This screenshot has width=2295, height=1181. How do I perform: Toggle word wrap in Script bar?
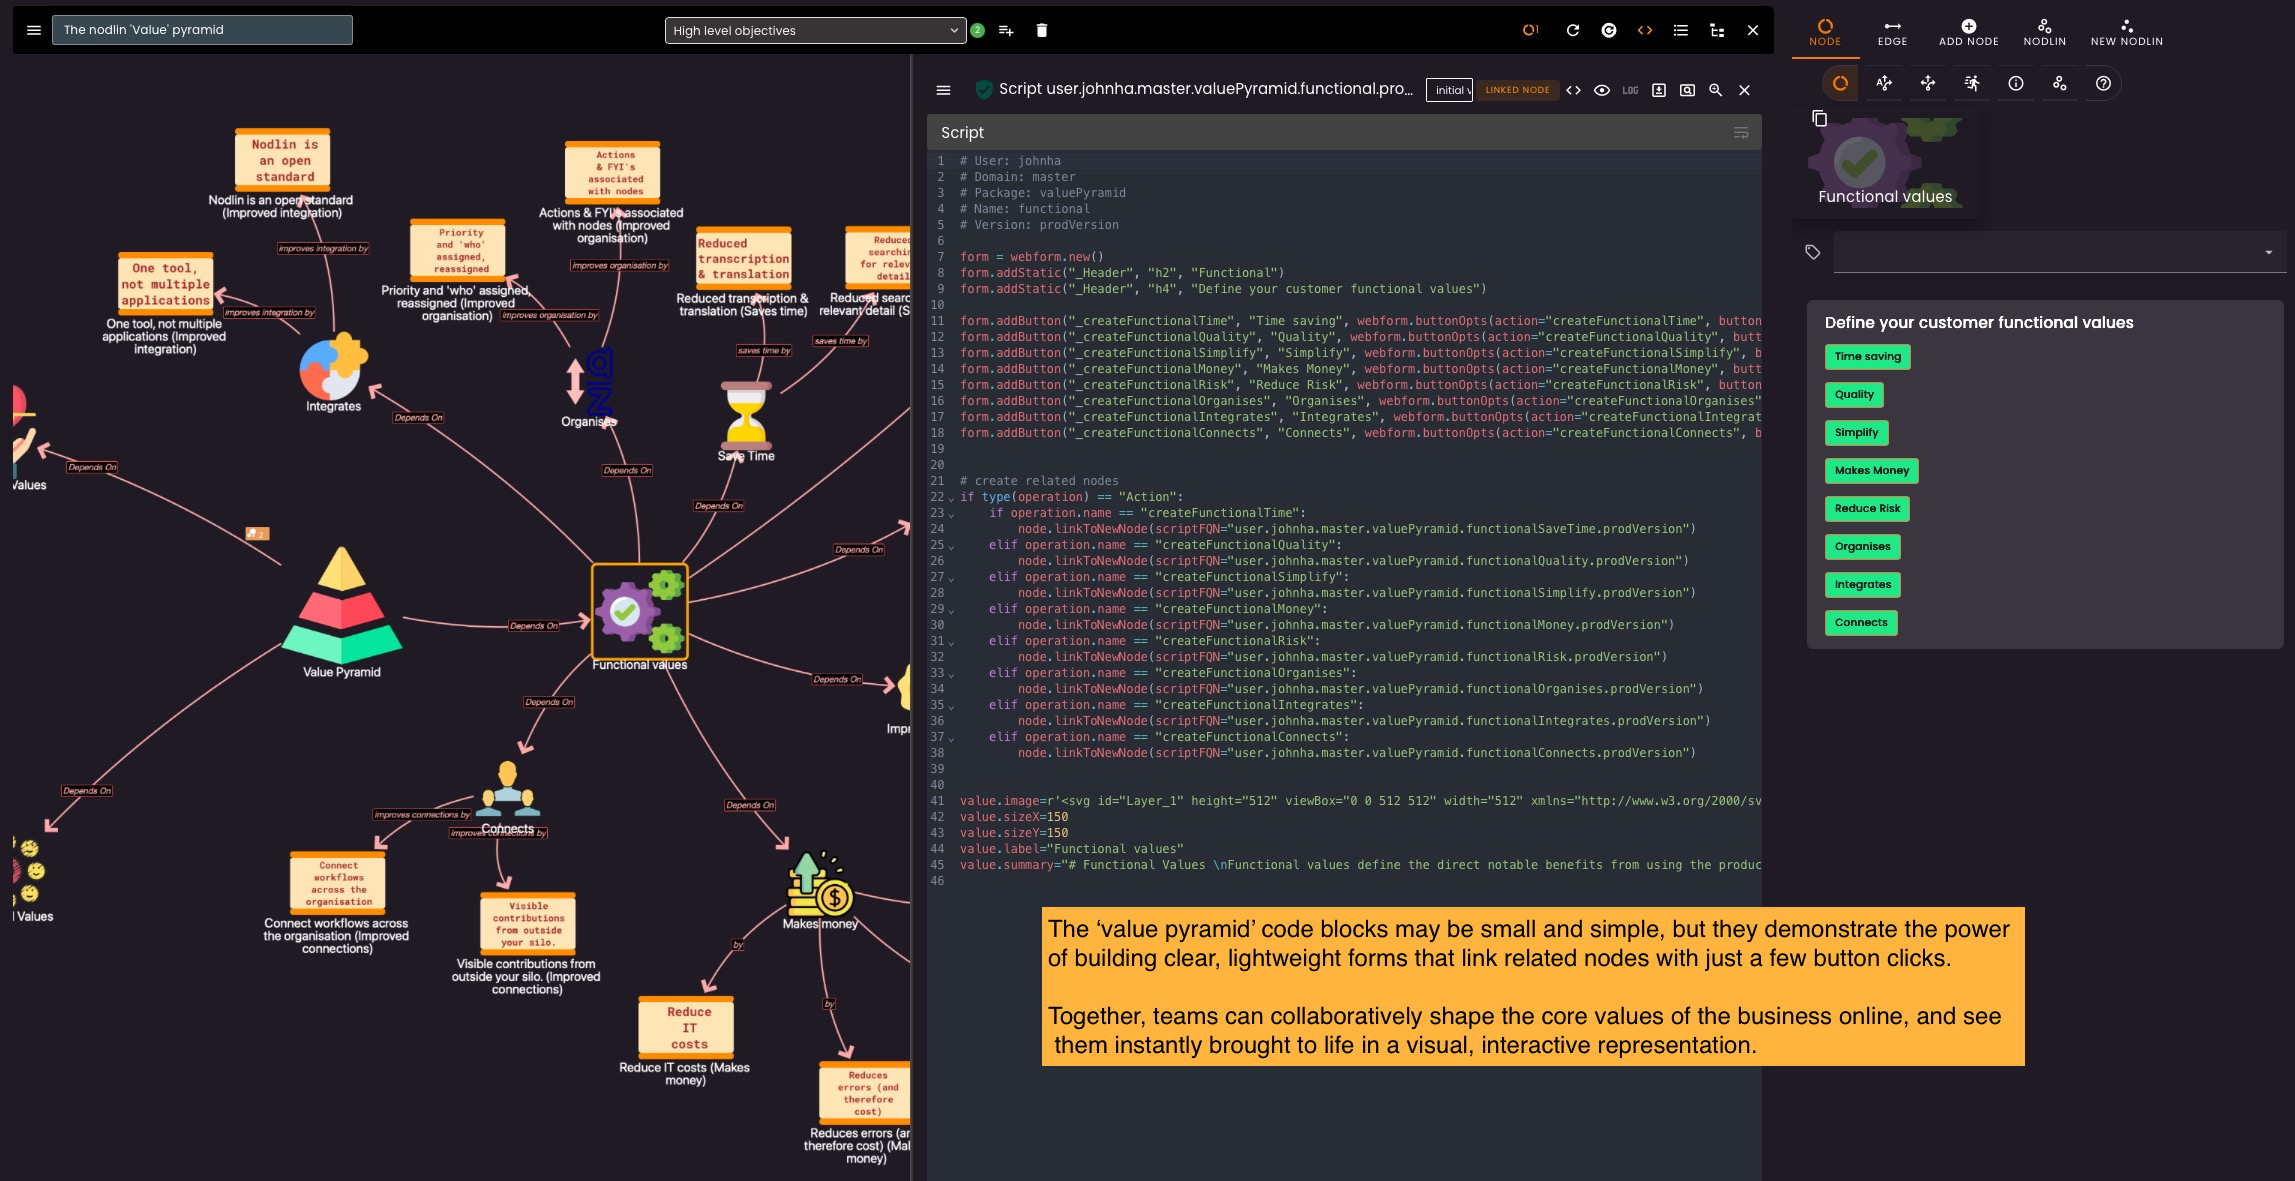point(1740,132)
